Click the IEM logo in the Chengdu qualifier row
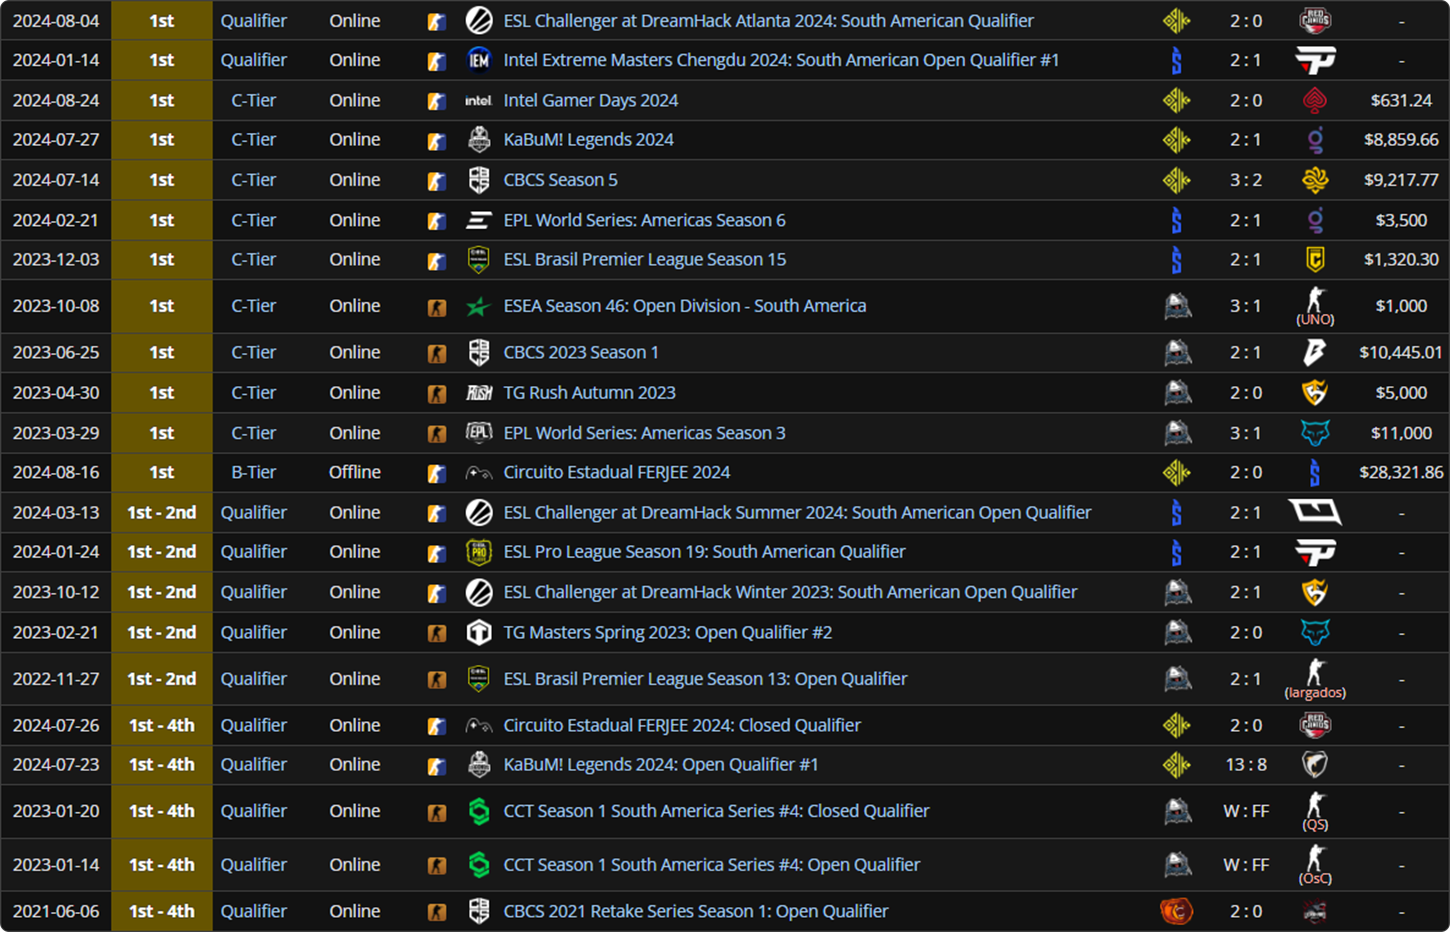The height and width of the screenshot is (932, 1450). click(479, 60)
